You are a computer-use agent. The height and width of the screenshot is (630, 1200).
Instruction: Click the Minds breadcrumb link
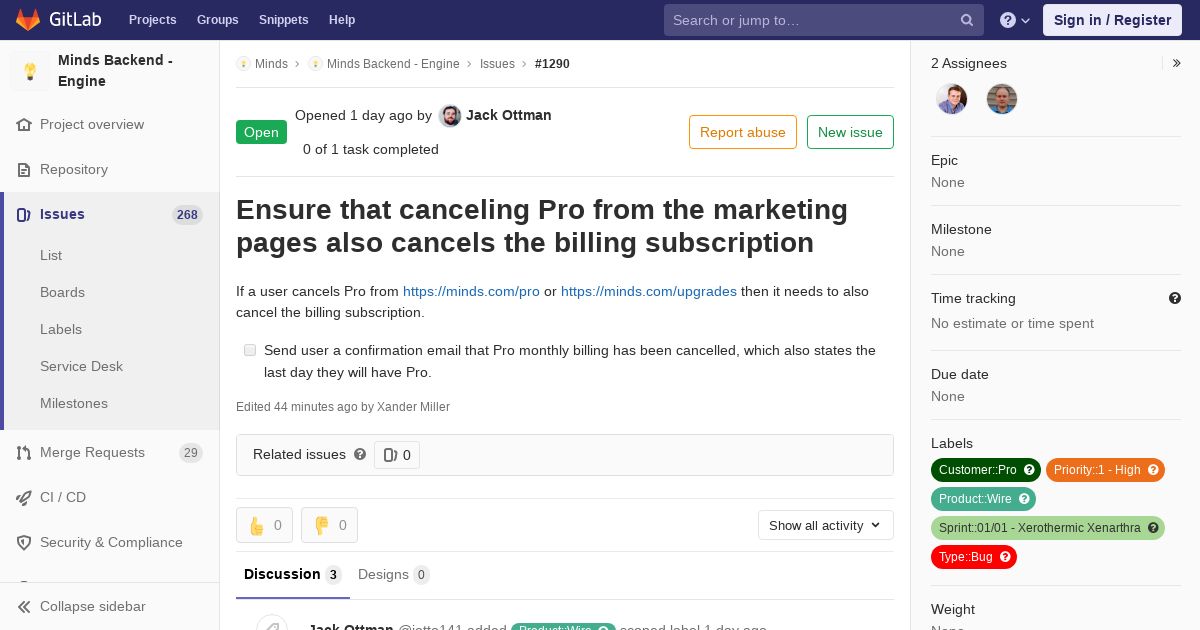click(271, 64)
